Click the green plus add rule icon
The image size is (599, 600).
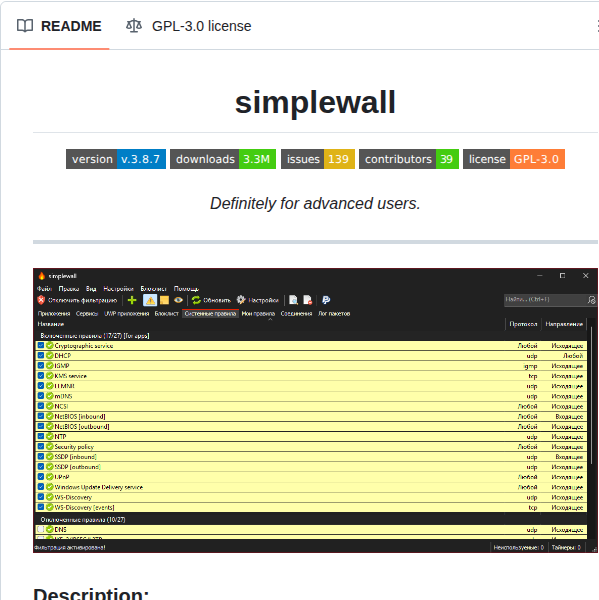(x=132, y=300)
